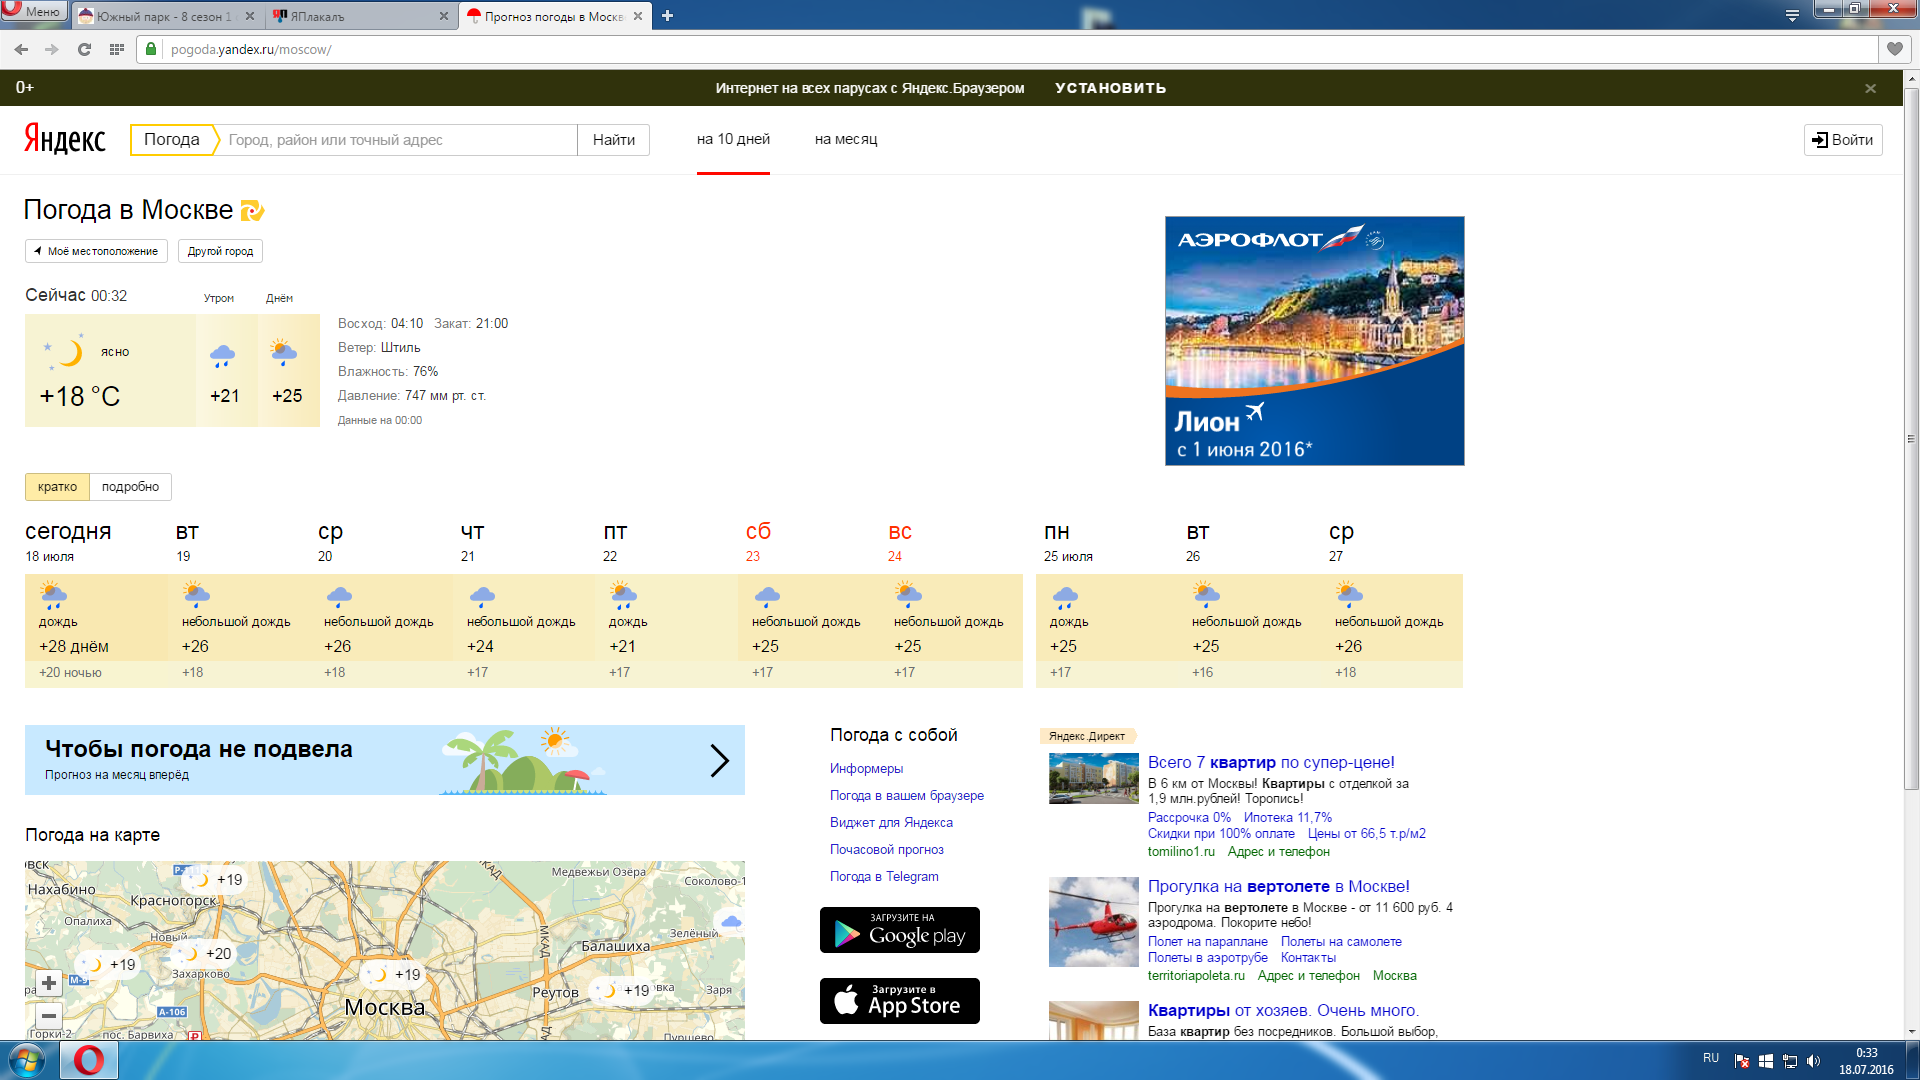Screen dimensions: 1920x1080
Task: Click the yellow share icon beside Погода в Москве
Action: pyautogui.click(x=252, y=210)
